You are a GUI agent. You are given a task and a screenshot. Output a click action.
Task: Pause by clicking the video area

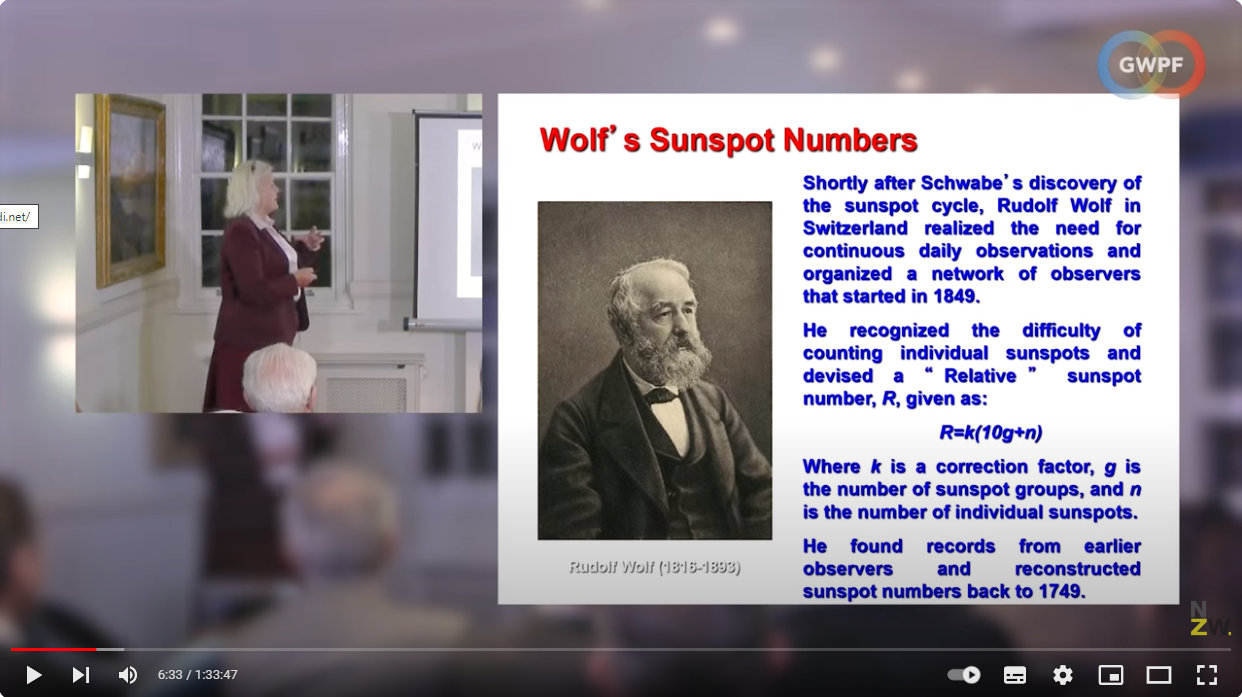pos(621,350)
